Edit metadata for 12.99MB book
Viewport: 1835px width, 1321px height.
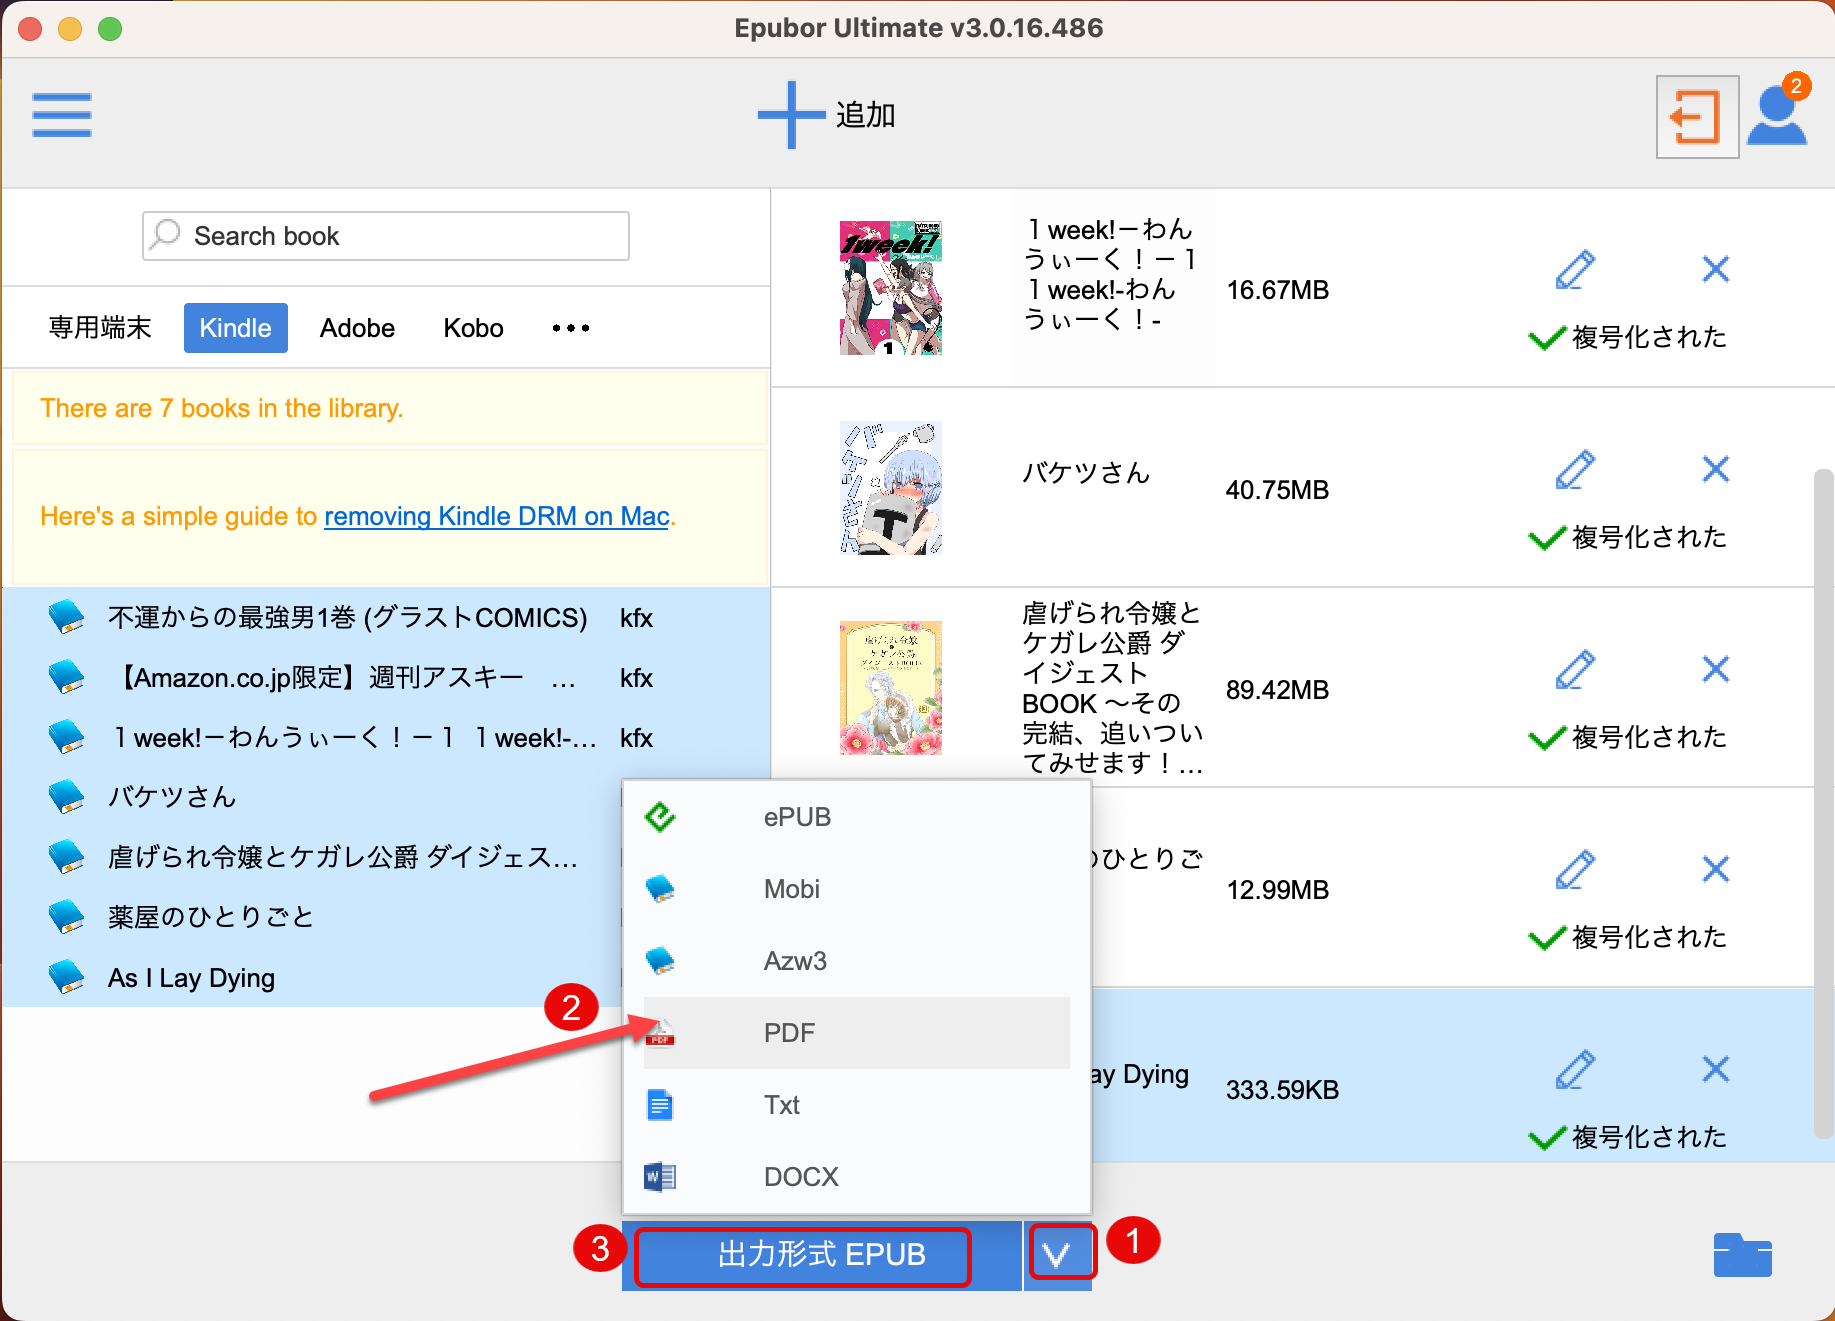1575,869
